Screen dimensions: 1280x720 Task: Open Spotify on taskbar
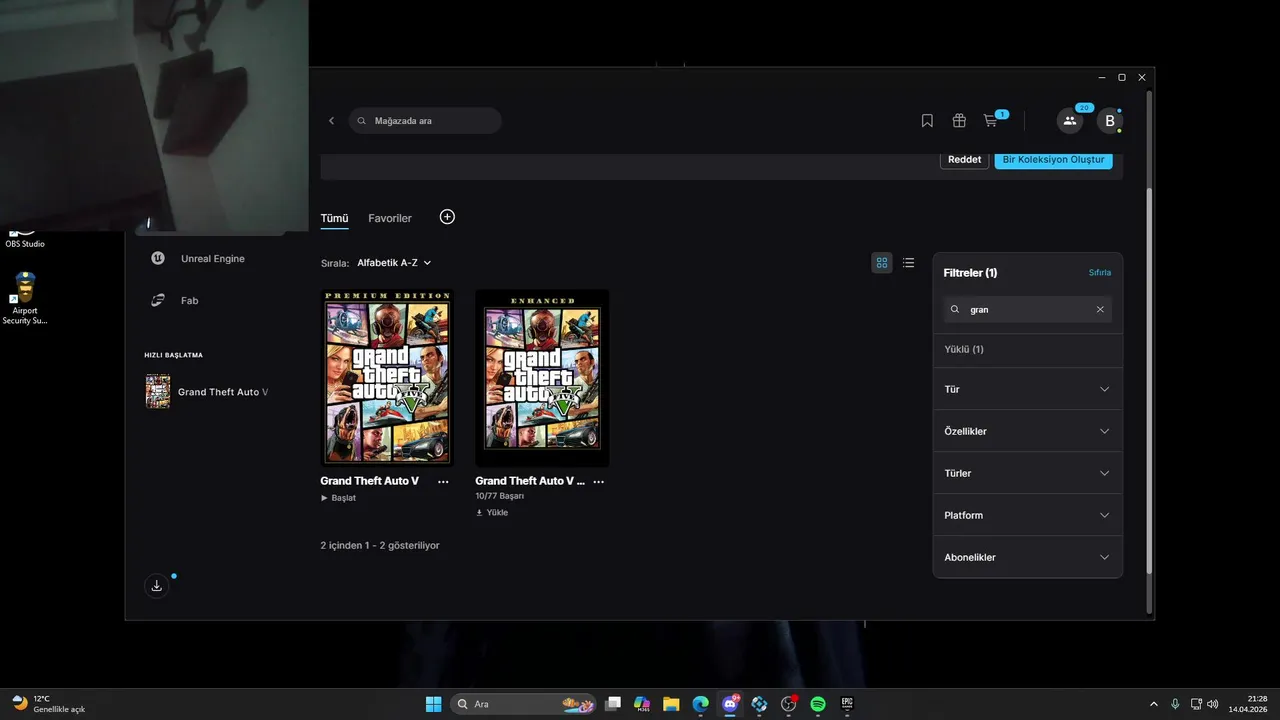[x=817, y=704]
